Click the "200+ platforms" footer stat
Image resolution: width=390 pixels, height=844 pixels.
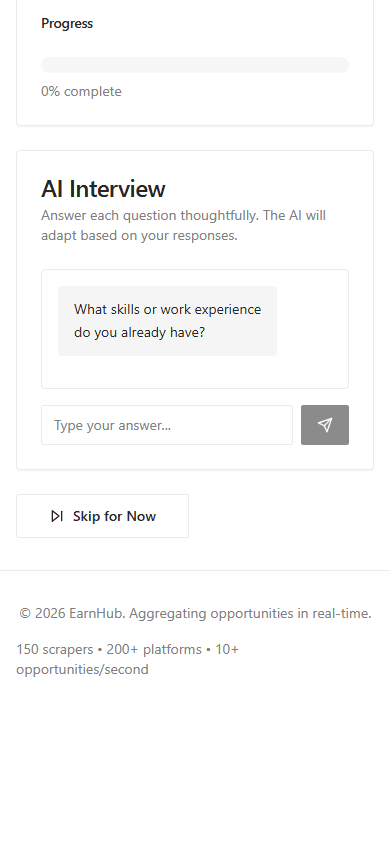154,649
